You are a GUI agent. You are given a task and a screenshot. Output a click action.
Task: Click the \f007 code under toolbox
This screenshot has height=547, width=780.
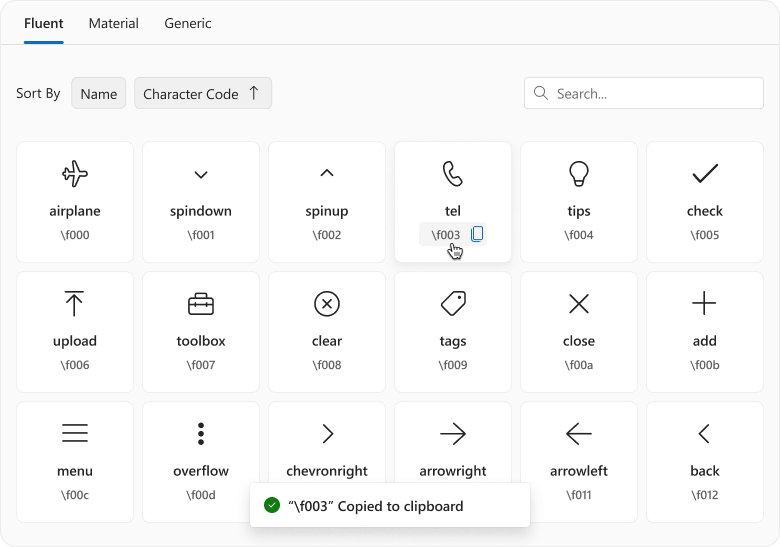point(201,365)
